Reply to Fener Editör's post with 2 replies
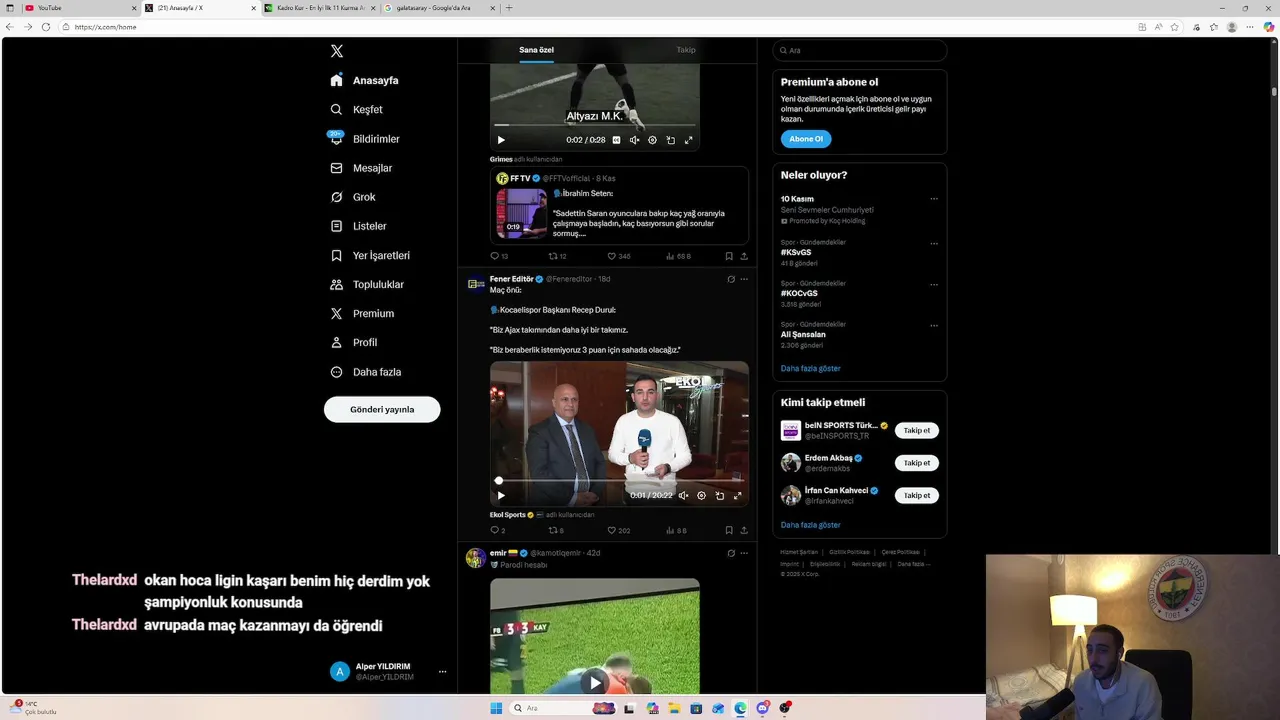The height and width of the screenshot is (720, 1280). (497, 530)
